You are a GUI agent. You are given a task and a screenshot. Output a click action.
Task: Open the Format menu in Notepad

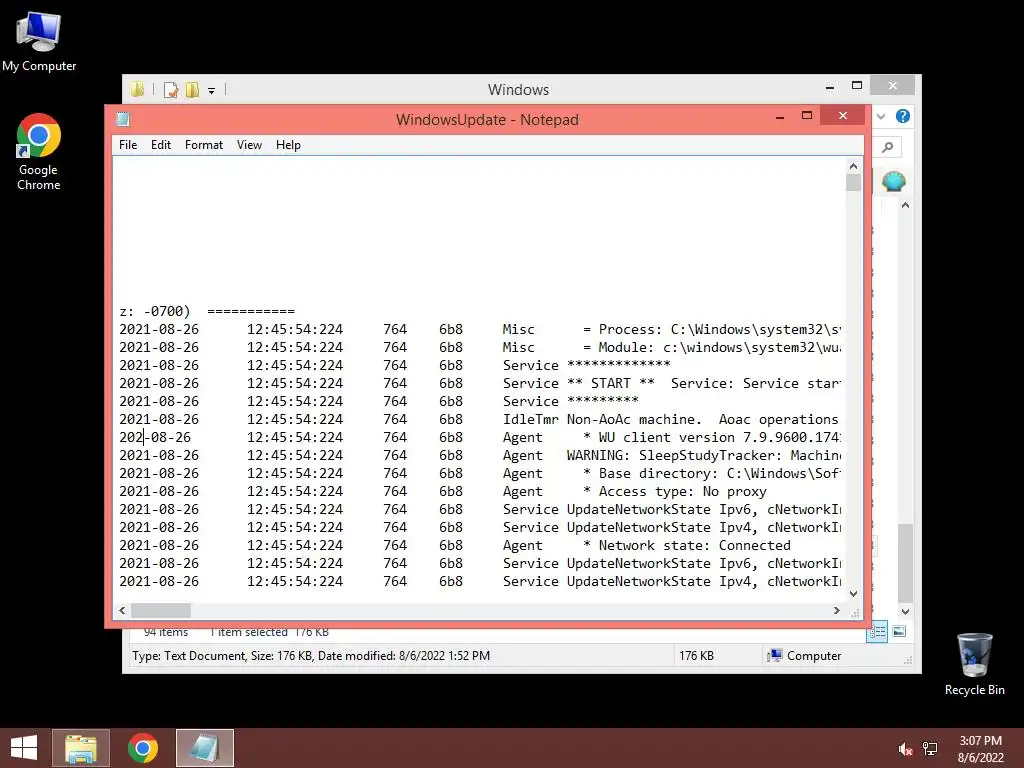(204, 145)
